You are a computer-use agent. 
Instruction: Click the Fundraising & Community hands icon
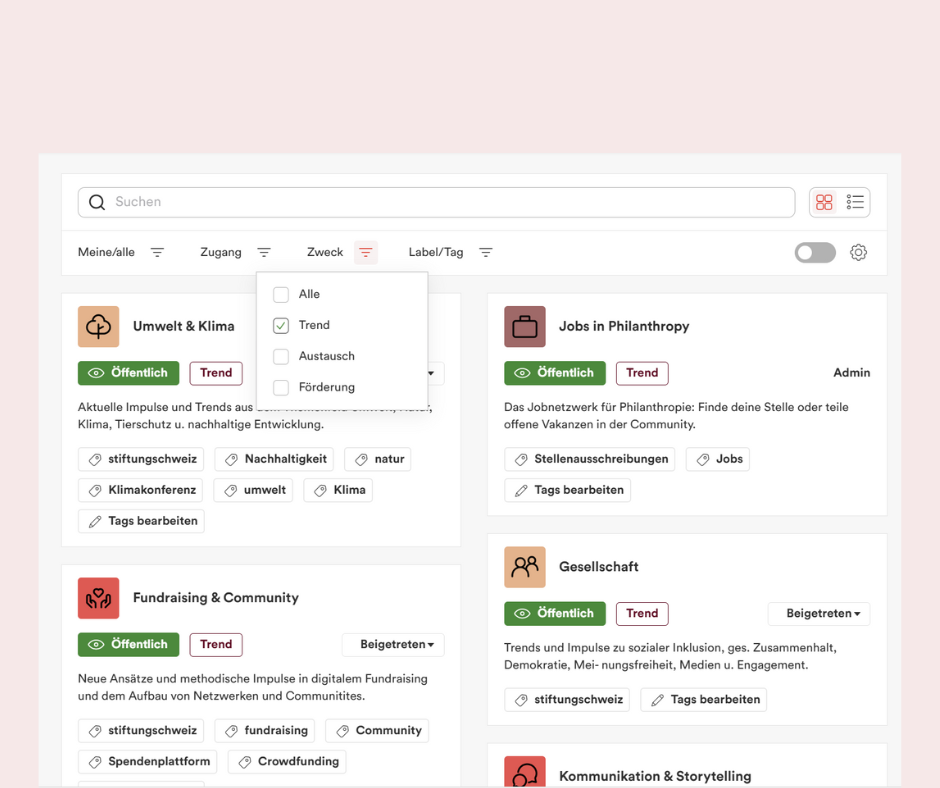pyautogui.click(x=98, y=598)
